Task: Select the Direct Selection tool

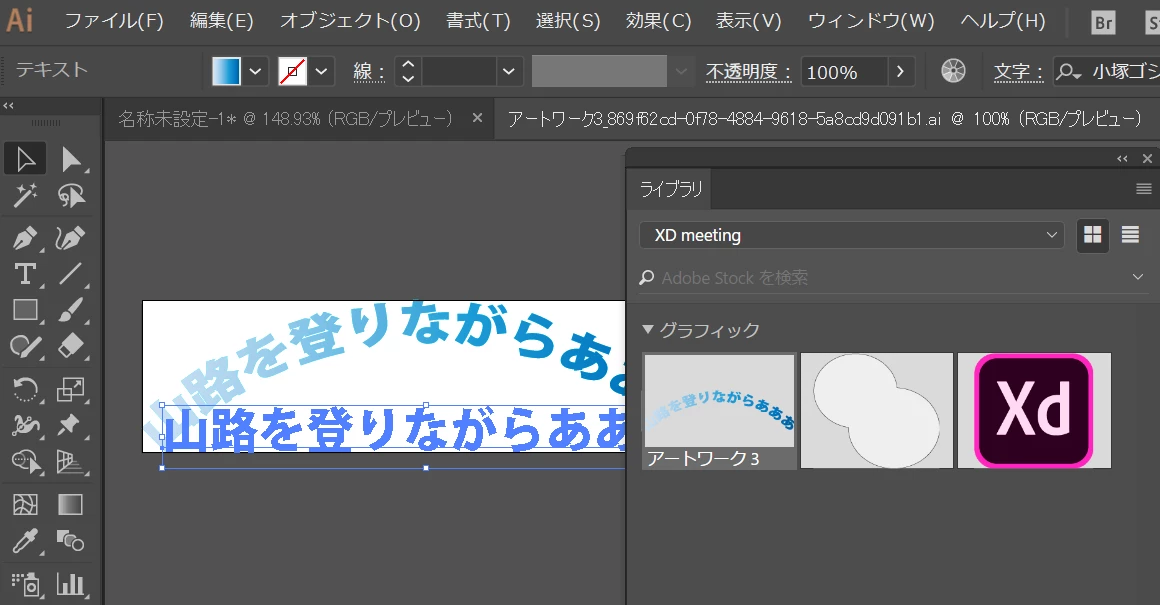Action: [71, 159]
